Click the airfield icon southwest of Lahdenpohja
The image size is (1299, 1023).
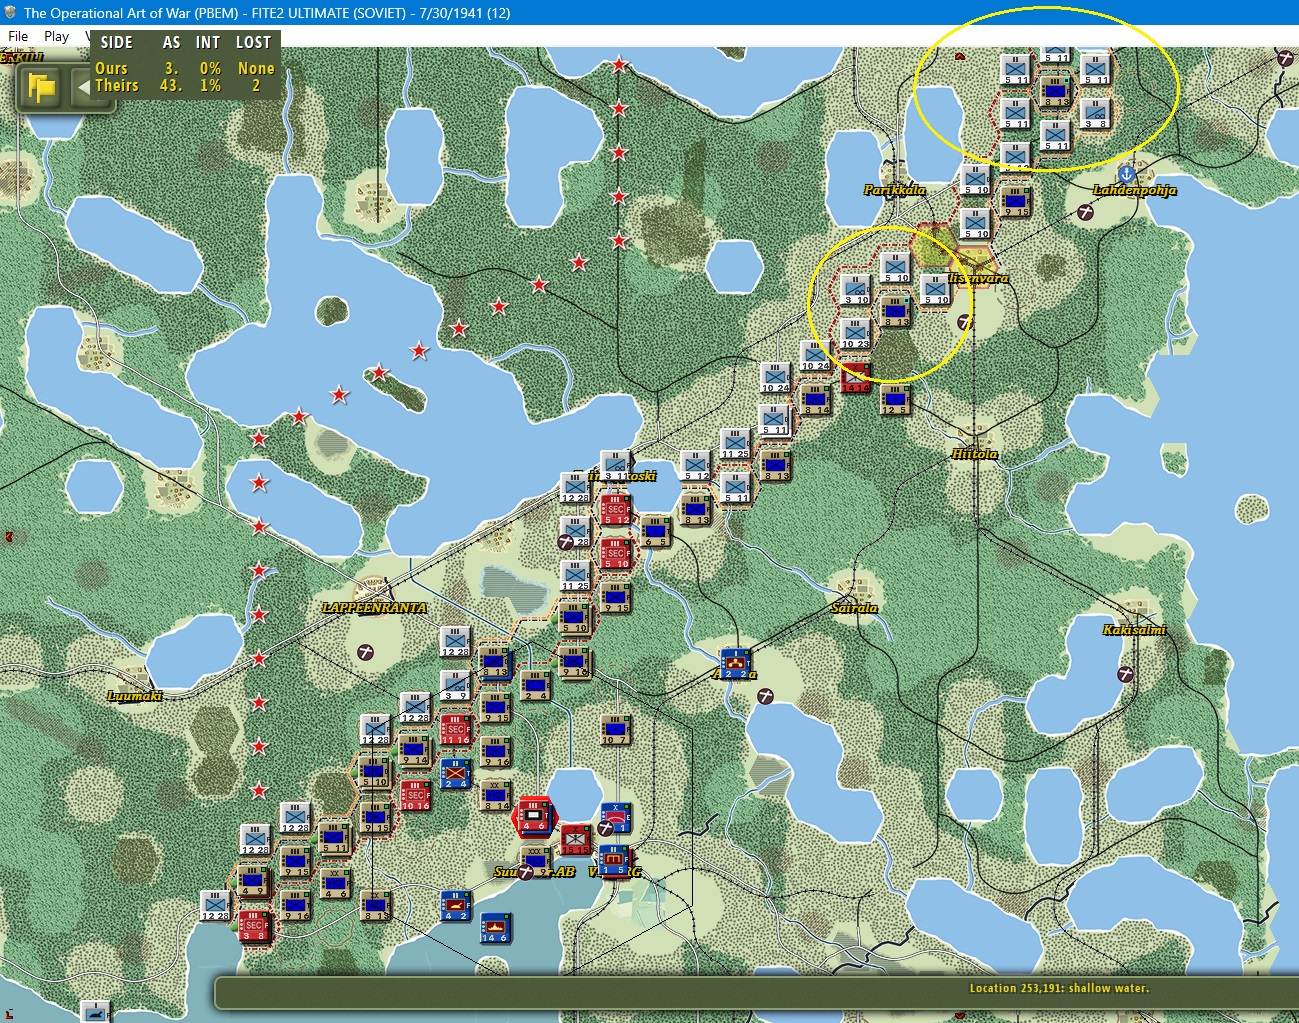(1086, 212)
